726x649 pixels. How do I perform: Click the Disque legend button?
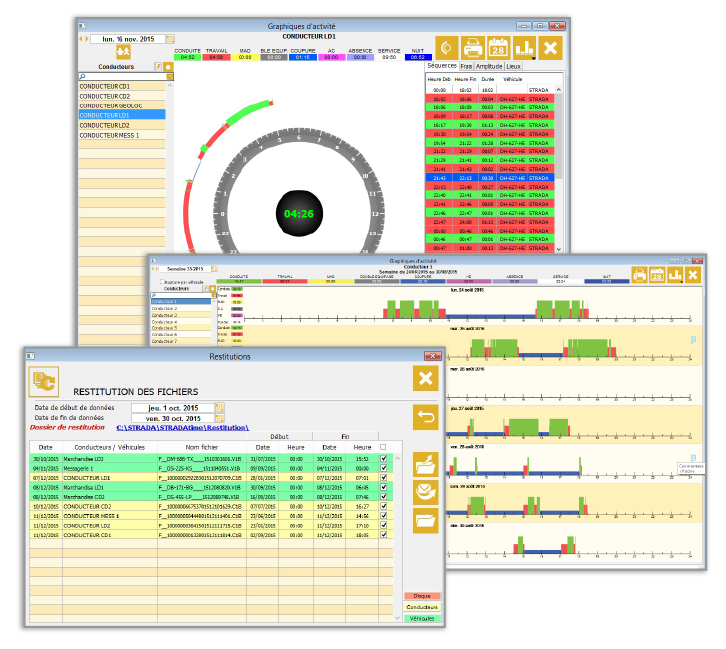click(x=422, y=596)
